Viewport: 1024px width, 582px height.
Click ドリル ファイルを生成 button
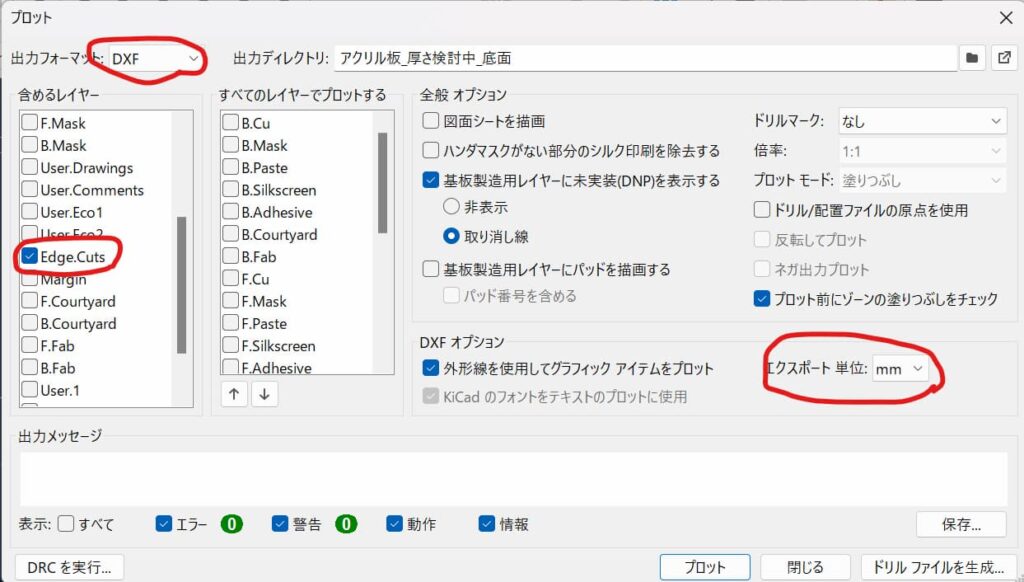pyautogui.click(x=939, y=567)
